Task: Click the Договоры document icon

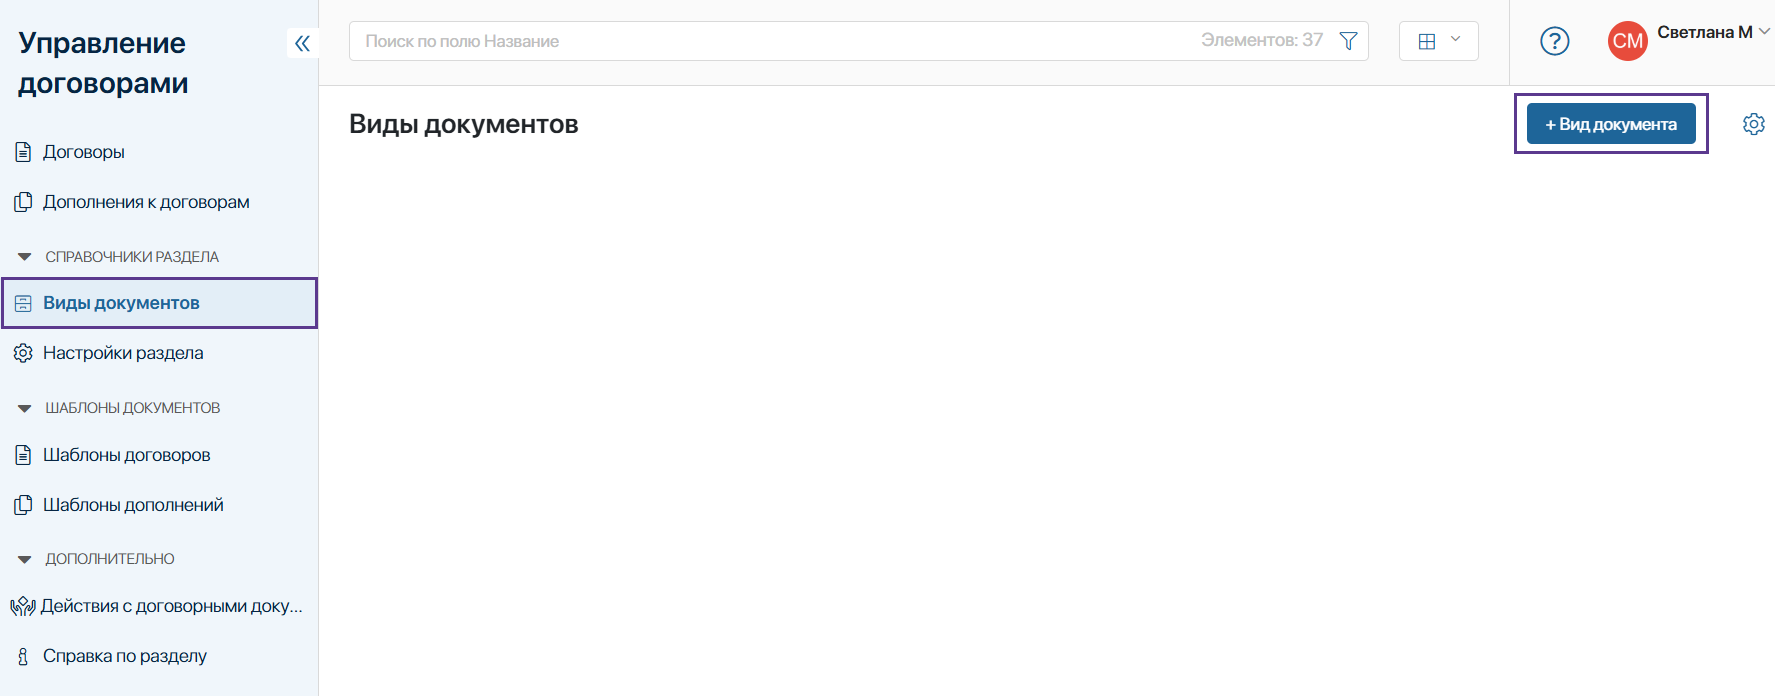Action: [x=23, y=152]
